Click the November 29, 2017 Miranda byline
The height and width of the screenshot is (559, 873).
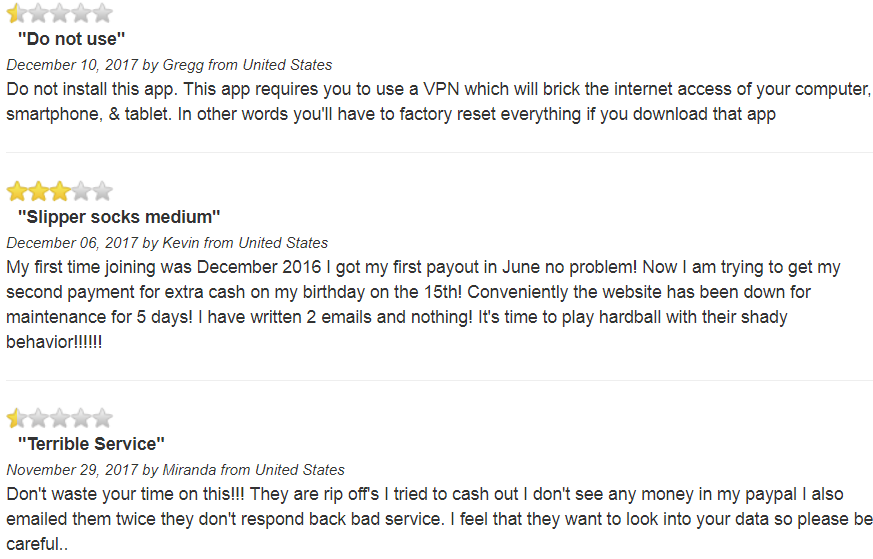pyautogui.click(x=175, y=470)
